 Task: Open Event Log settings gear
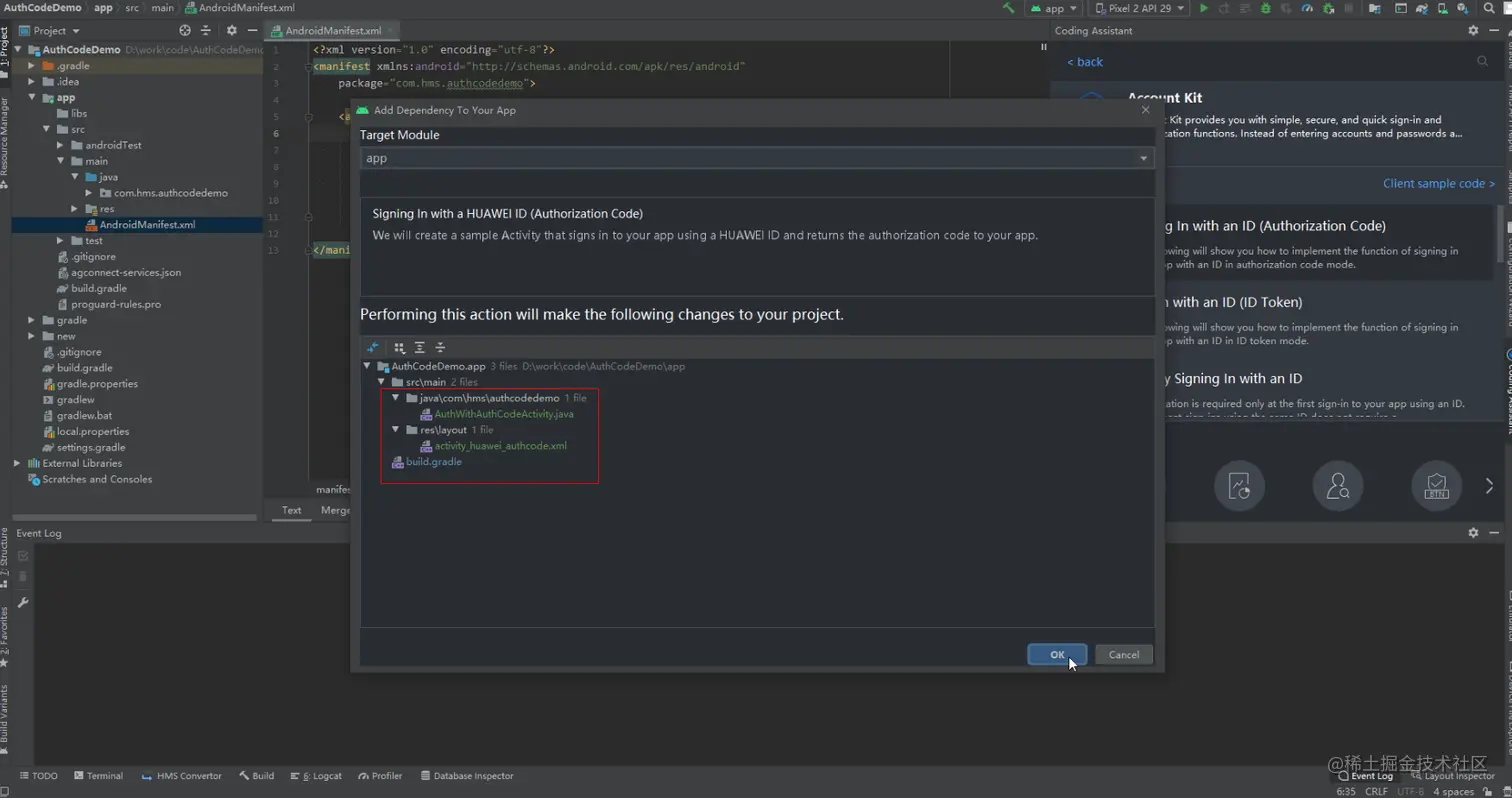pyautogui.click(x=1473, y=533)
